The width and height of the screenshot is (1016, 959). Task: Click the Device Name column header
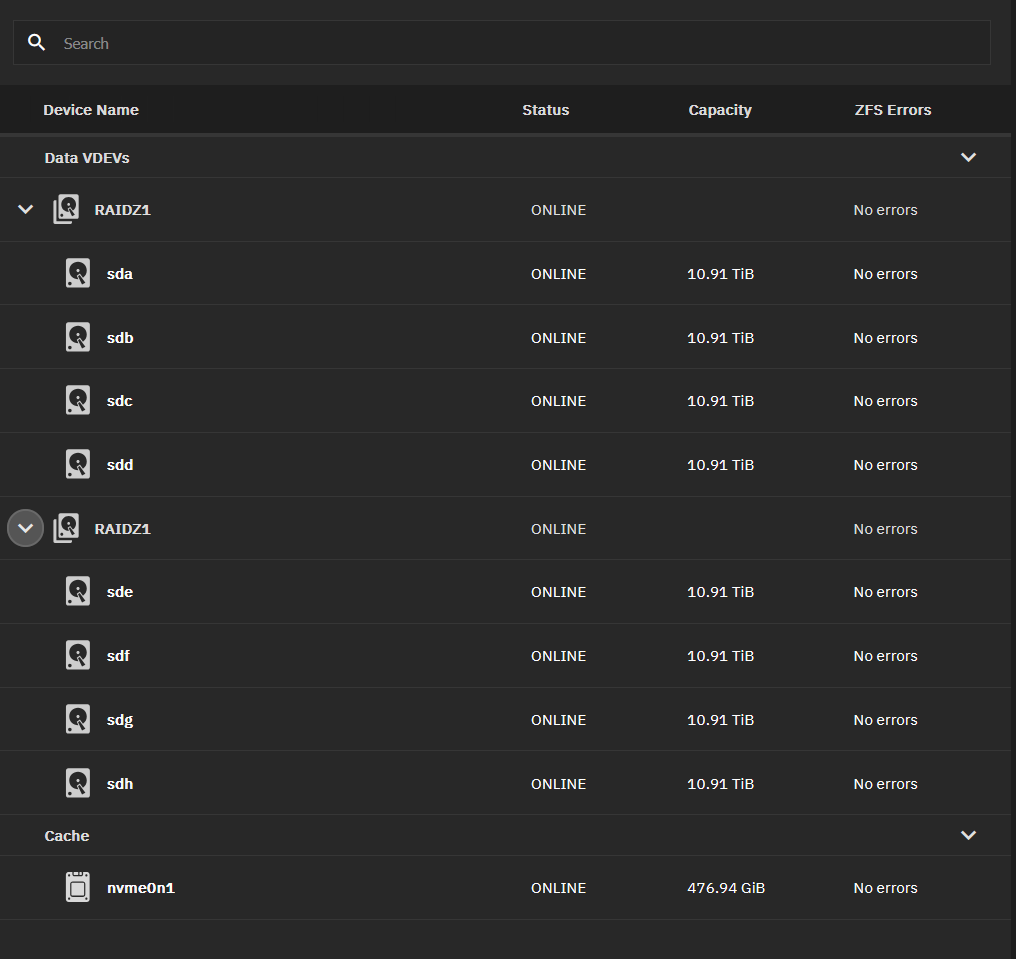click(91, 110)
